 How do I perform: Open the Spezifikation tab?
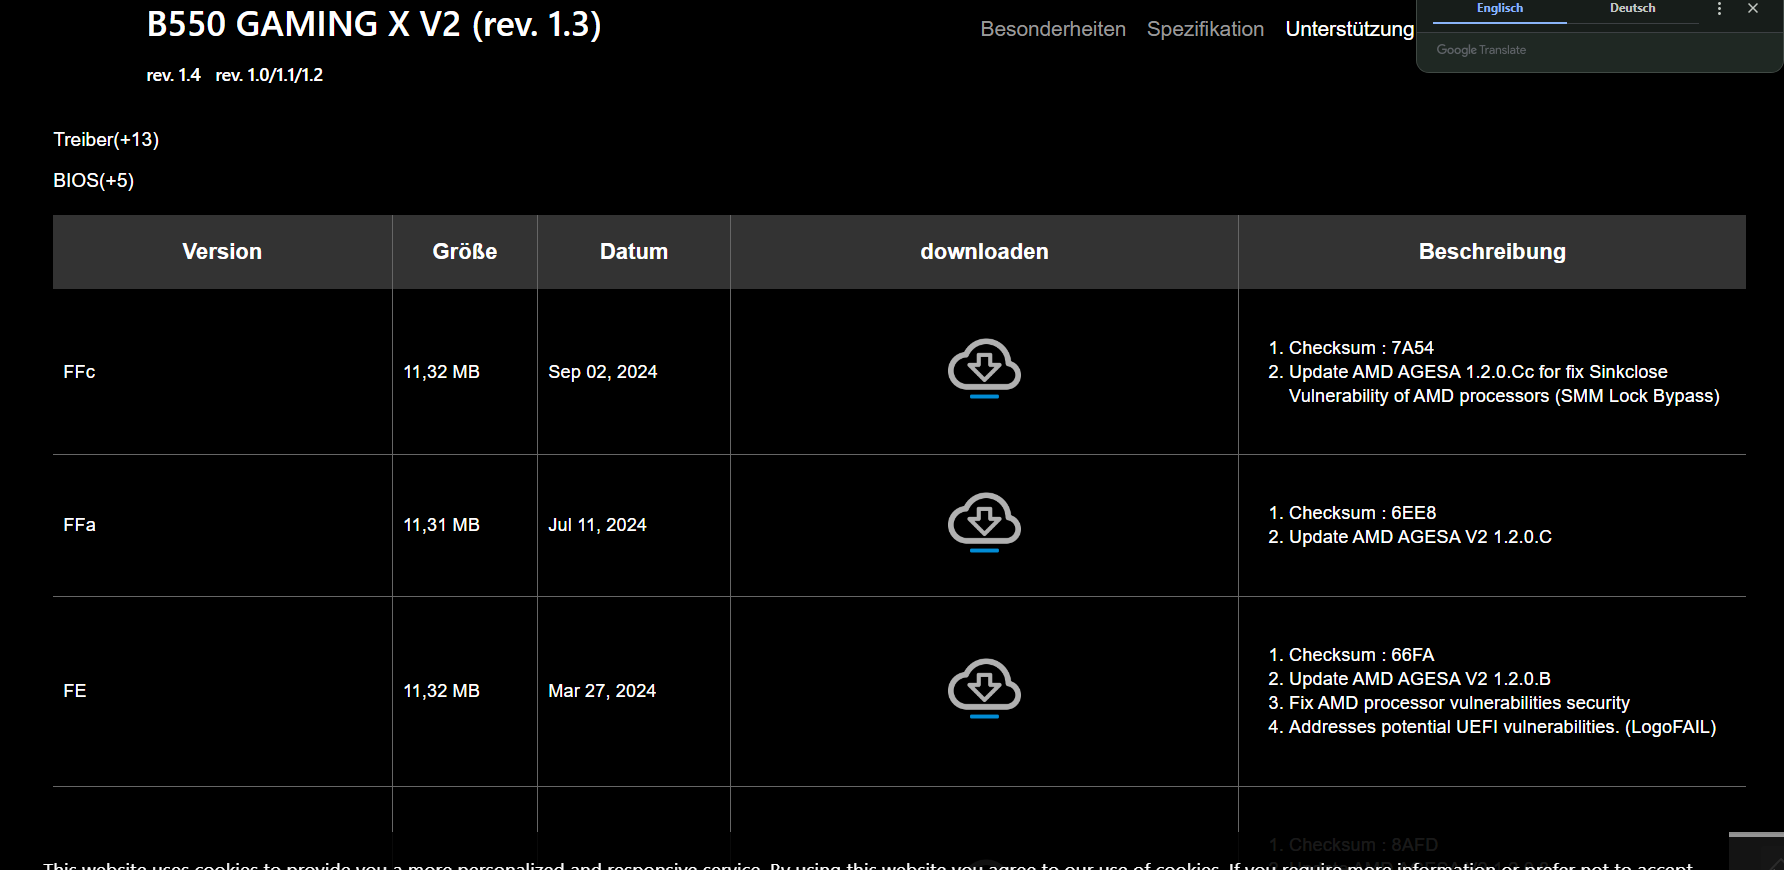click(1205, 29)
